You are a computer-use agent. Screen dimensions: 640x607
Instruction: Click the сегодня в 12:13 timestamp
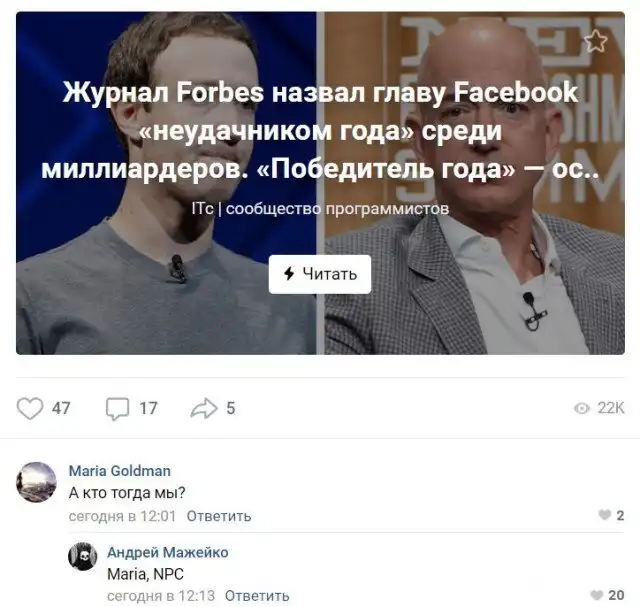161,596
